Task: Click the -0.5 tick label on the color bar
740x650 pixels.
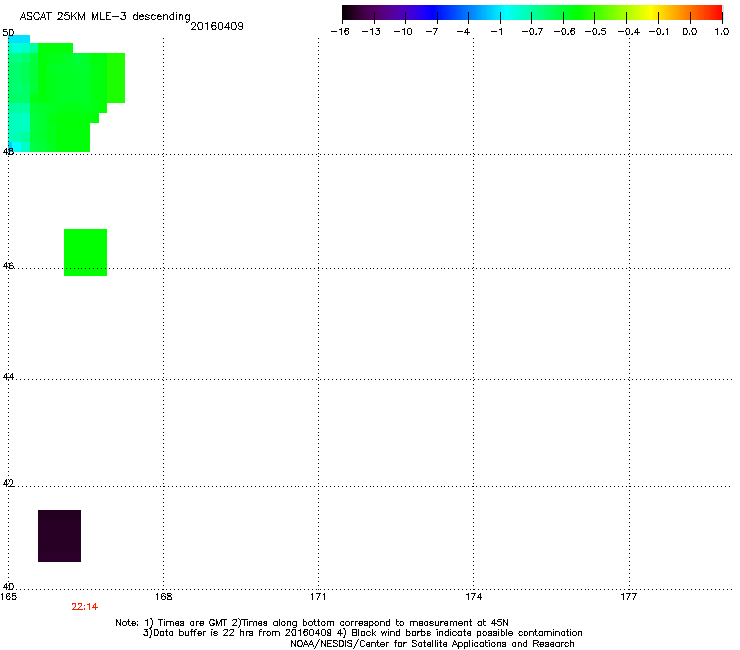Action: (x=595, y=32)
